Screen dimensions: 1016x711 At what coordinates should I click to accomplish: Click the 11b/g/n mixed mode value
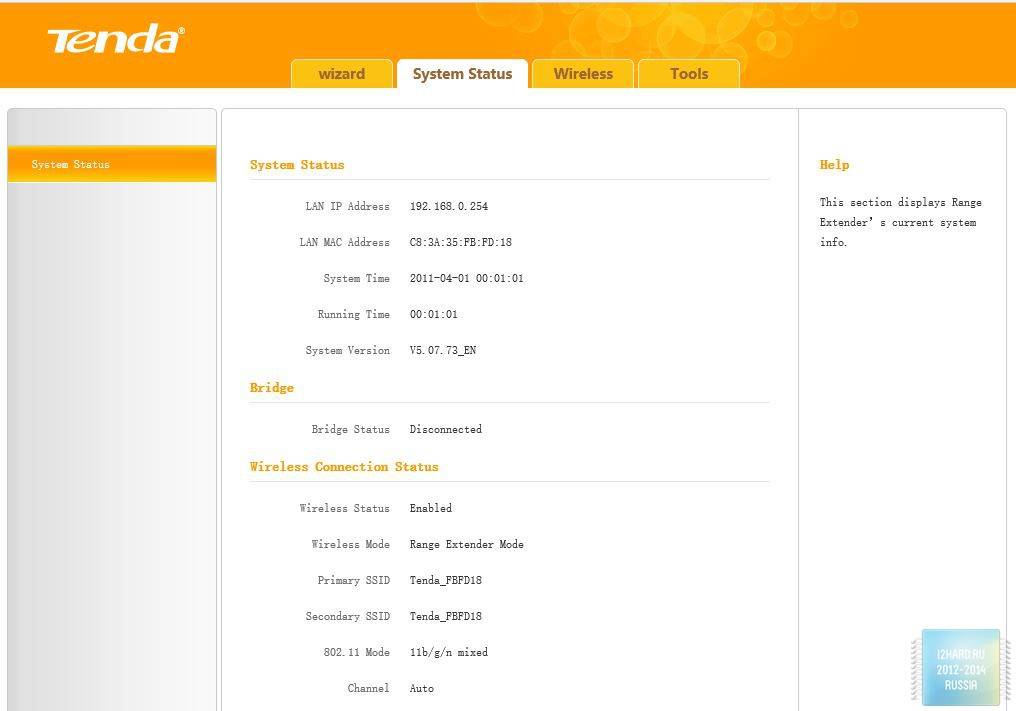point(449,653)
